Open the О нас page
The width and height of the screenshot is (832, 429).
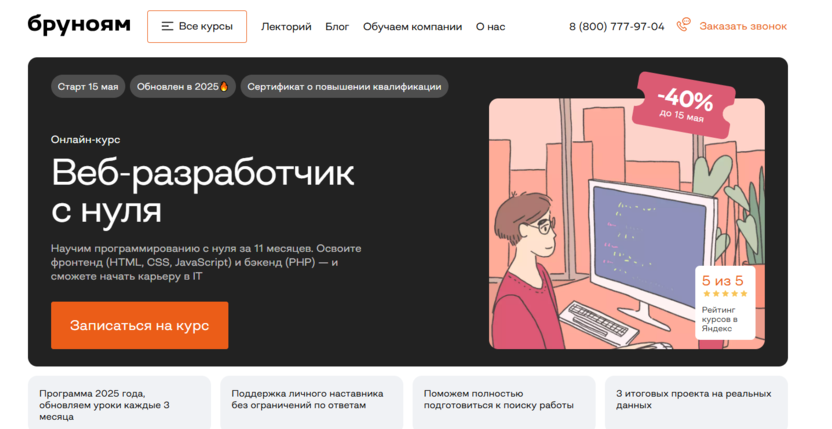pos(490,27)
